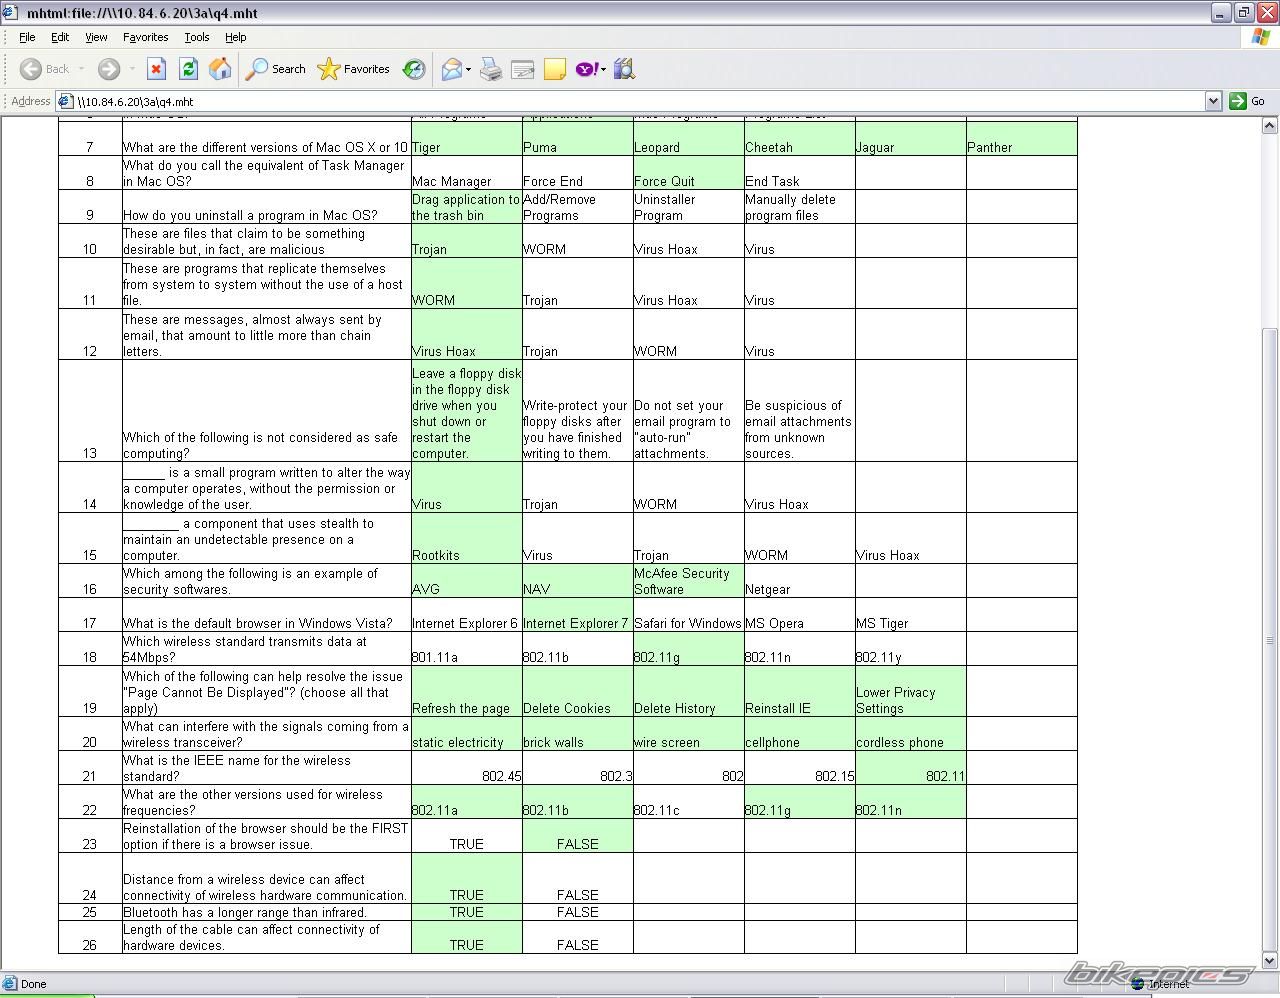Click the vertical scrollbar down arrow
The width and height of the screenshot is (1280, 998).
pos(1270,961)
